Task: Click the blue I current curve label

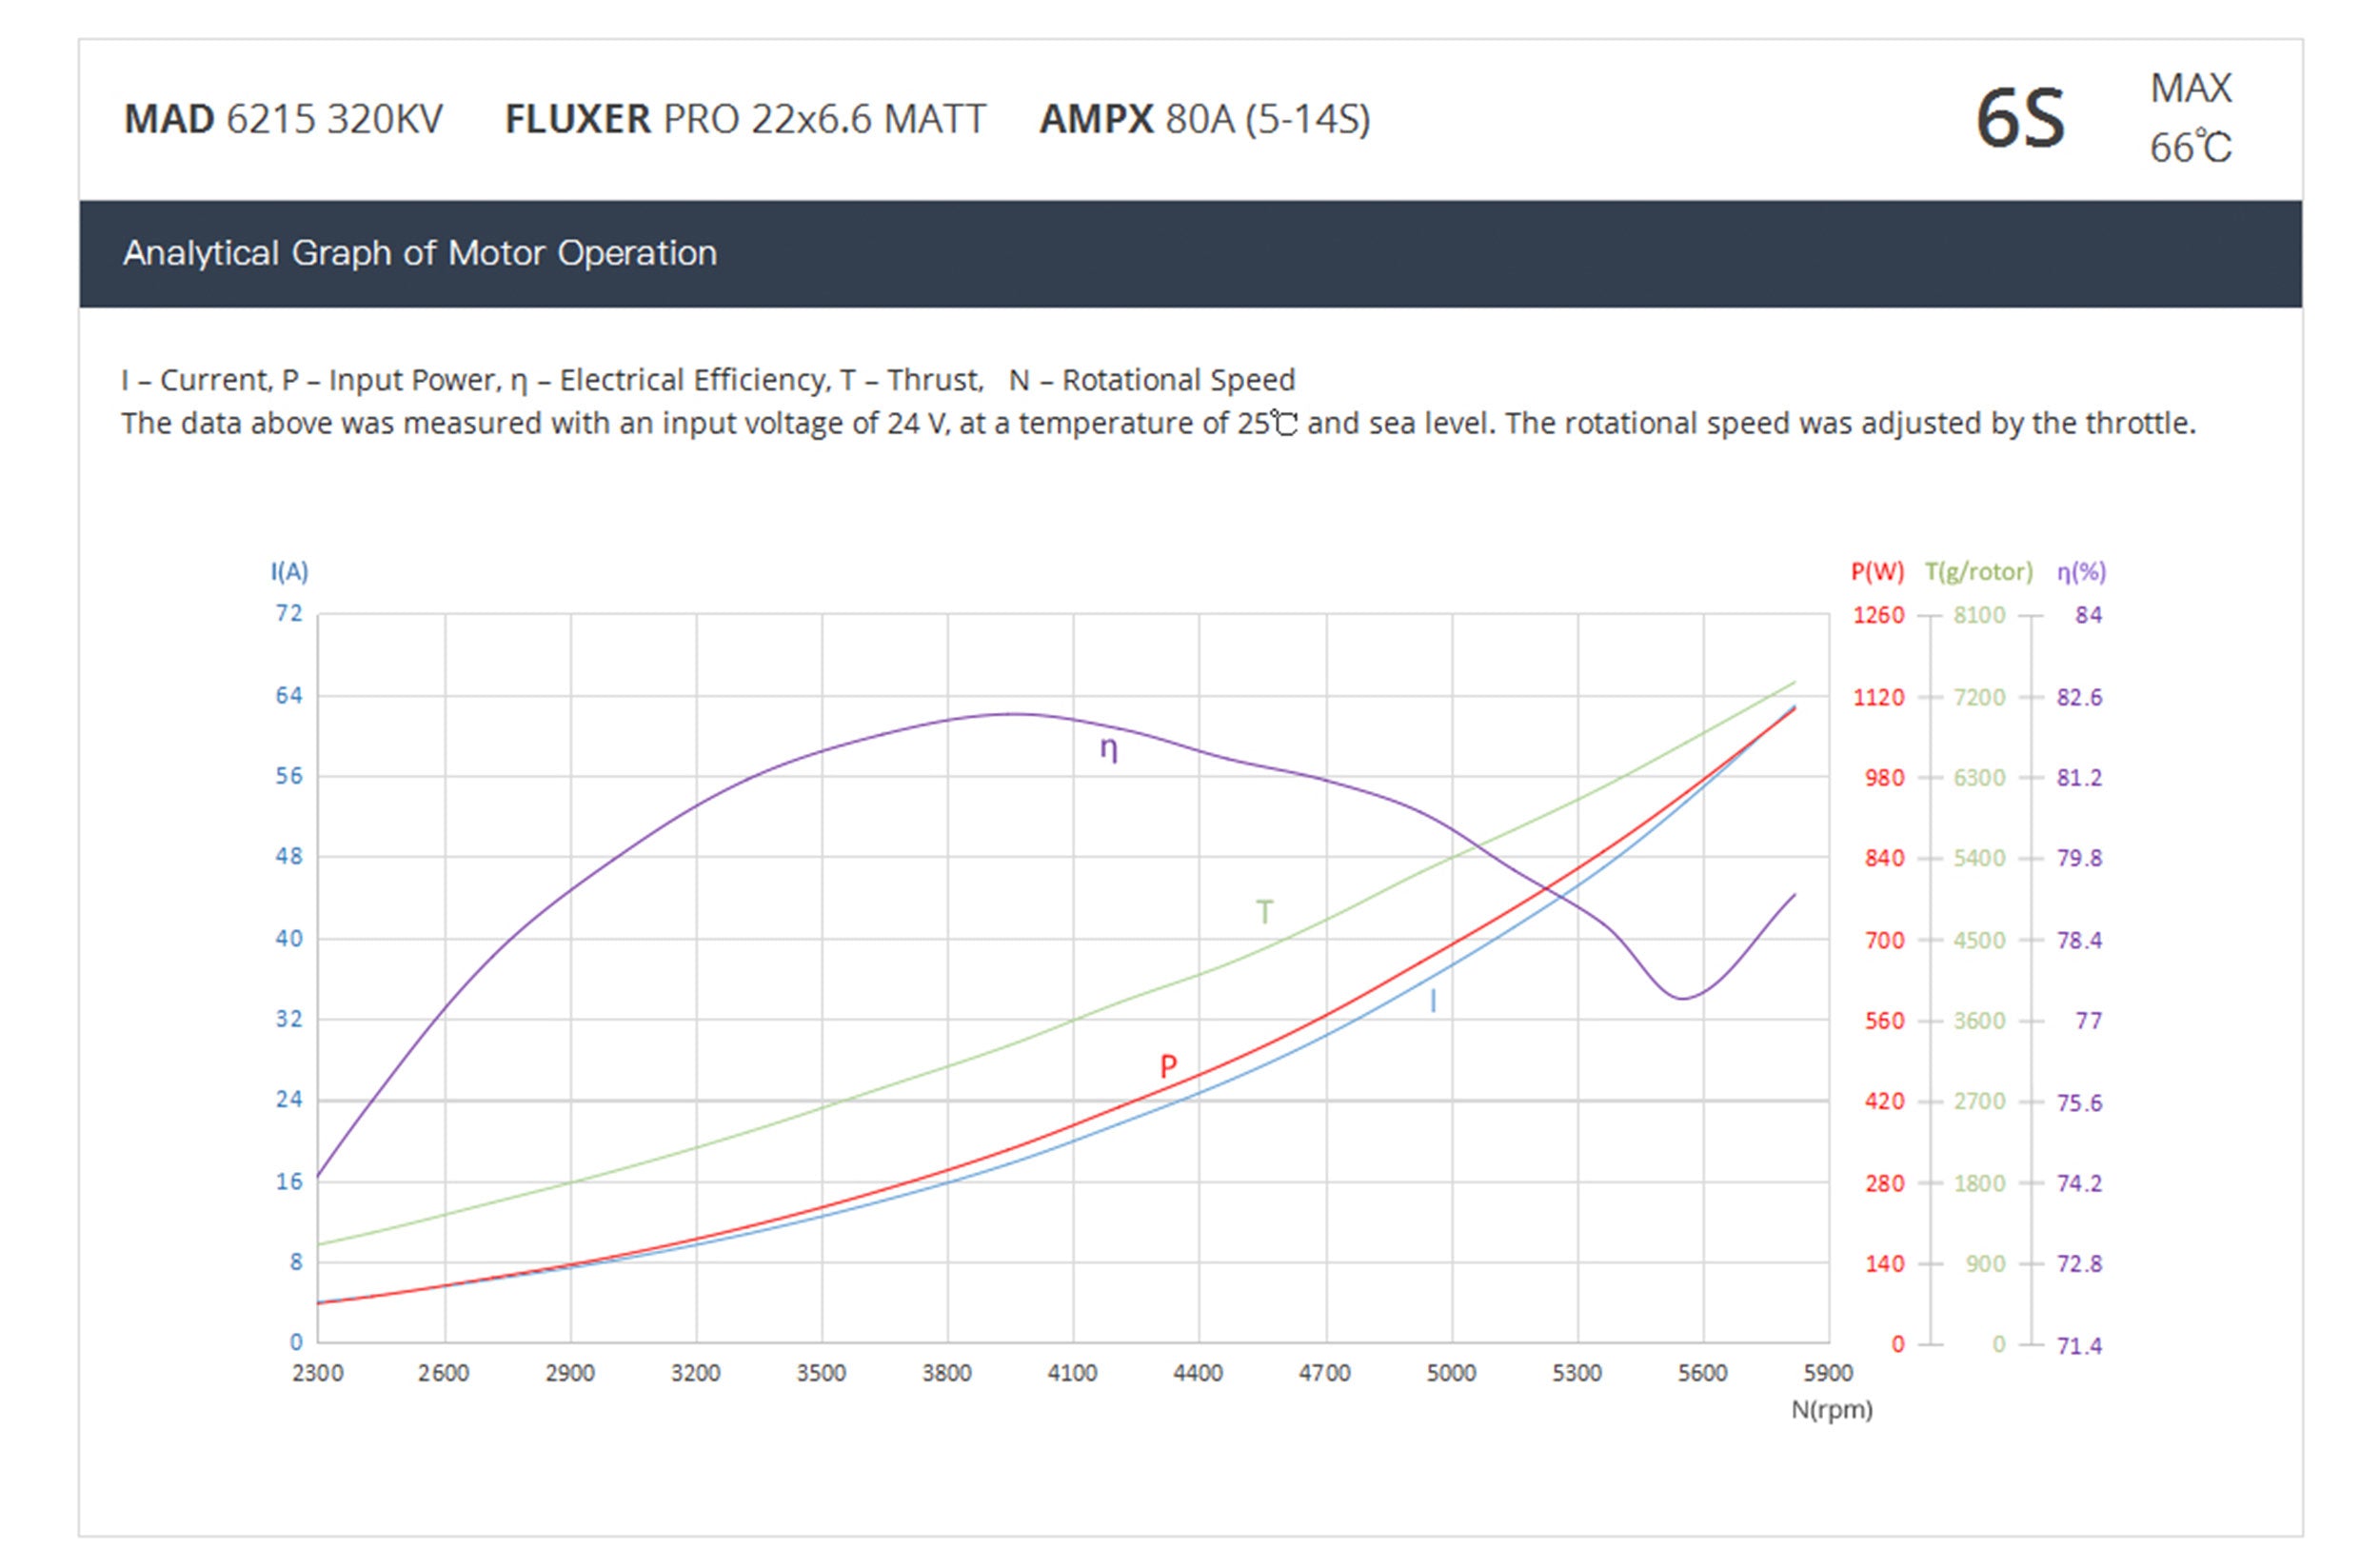Action: pyautogui.click(x=1433, y=1001)
